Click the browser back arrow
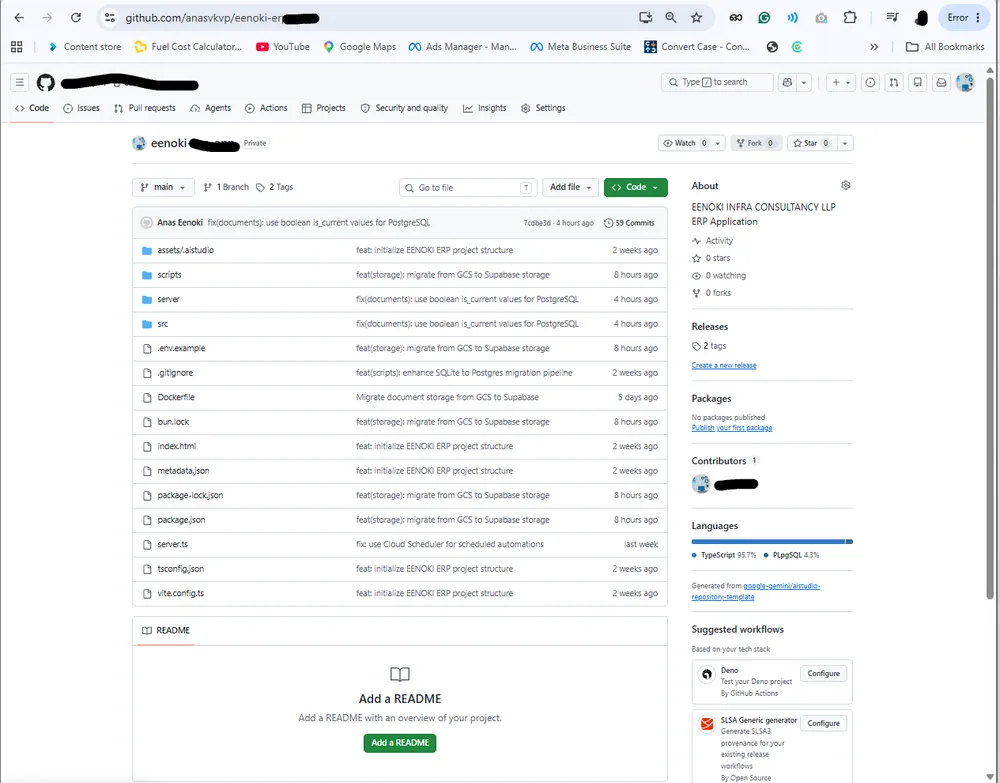Viewport: 1000px width, 783px height. 19,18
